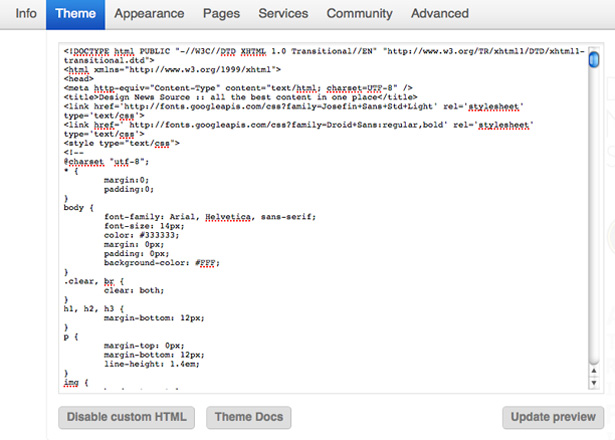Click the html xmlns declaration line
Image resolution: width=615 pixels, height=440 pixels.
172,69
